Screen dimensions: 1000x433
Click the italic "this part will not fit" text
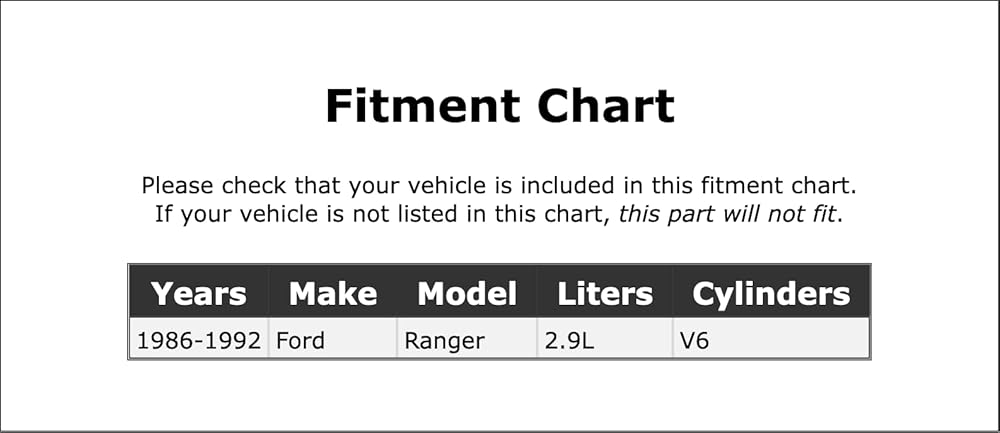(x=727, y=214)
